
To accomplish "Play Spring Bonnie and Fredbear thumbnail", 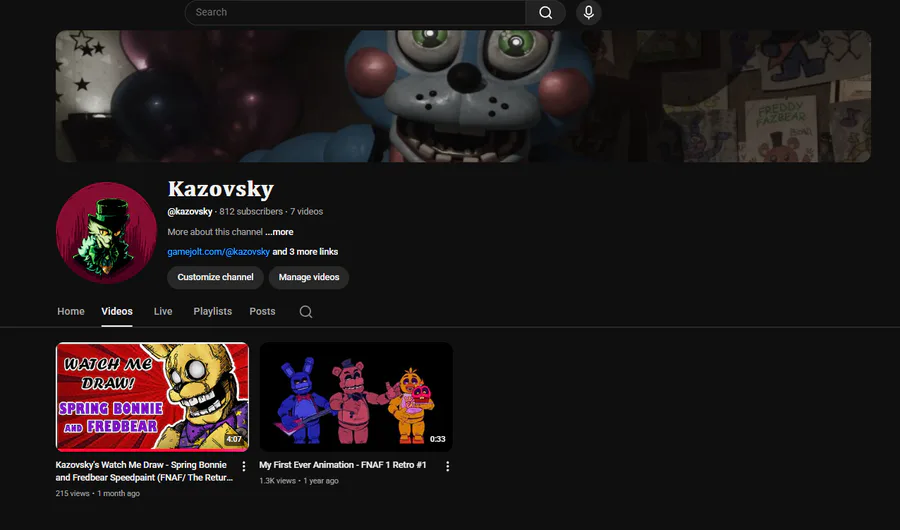I will (x=152, y=397).
